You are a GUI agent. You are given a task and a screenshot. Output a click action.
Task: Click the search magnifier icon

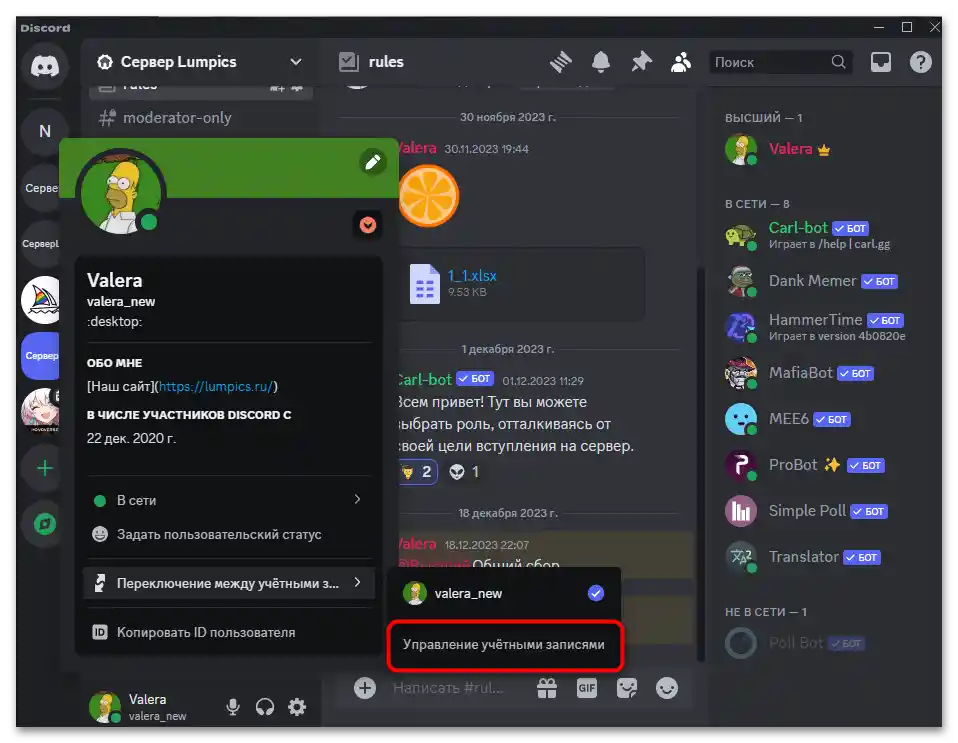pyautogui.click(x=838, y=62)
